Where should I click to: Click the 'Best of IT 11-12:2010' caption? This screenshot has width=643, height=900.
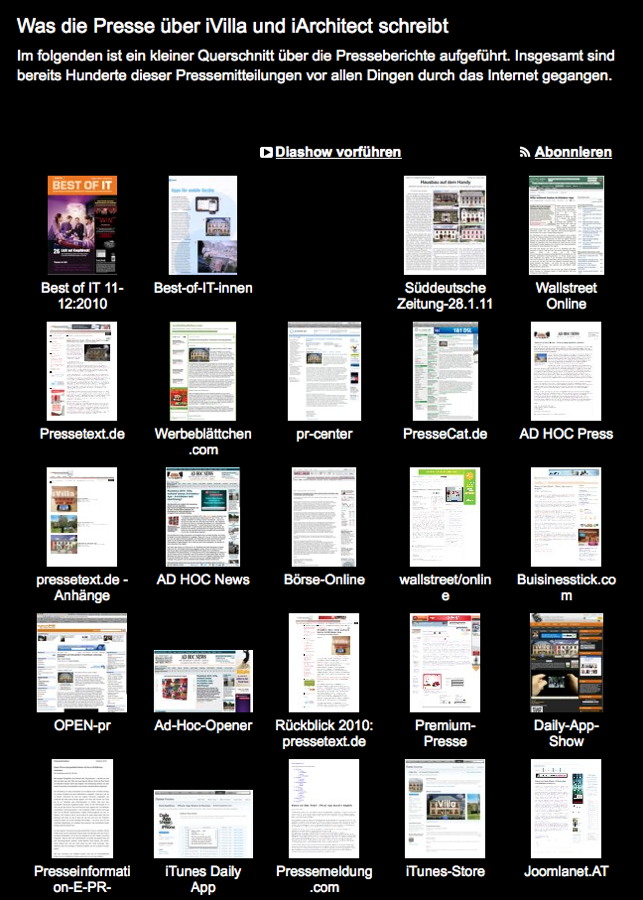coord(82,296)
